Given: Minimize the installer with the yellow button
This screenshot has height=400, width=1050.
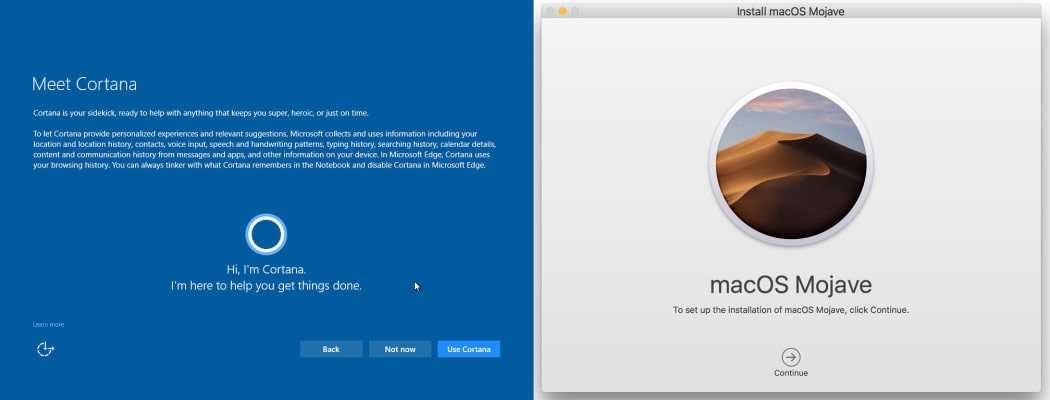Looking at the screenshot, I should 562,10.
